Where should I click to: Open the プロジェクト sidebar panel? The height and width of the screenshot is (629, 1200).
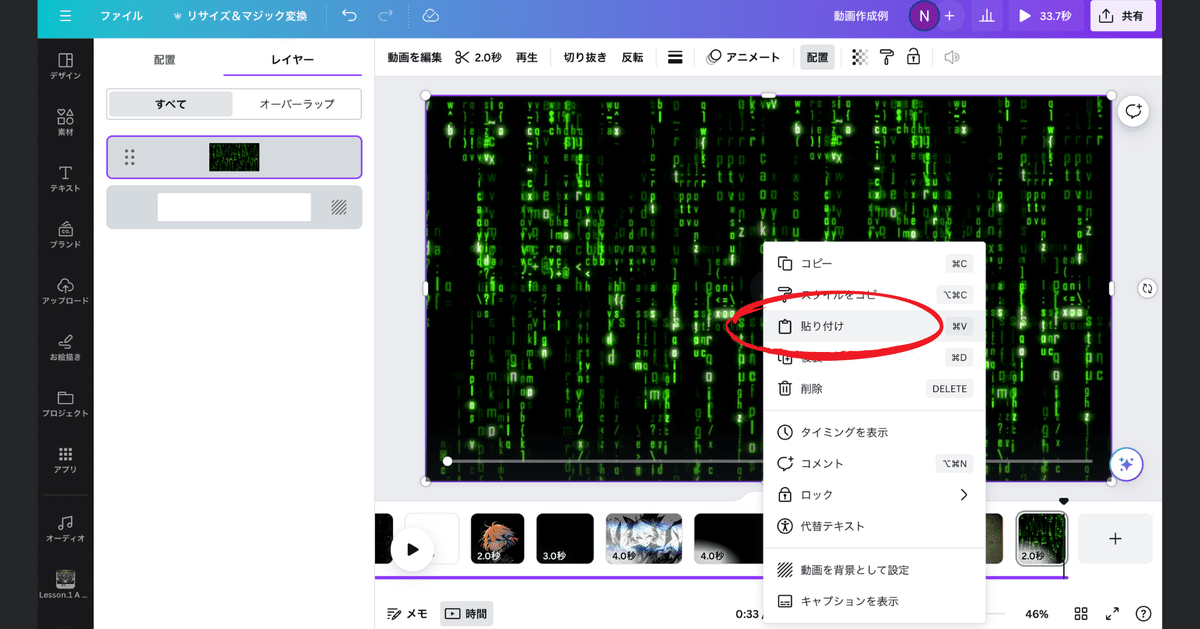(66, 403)
